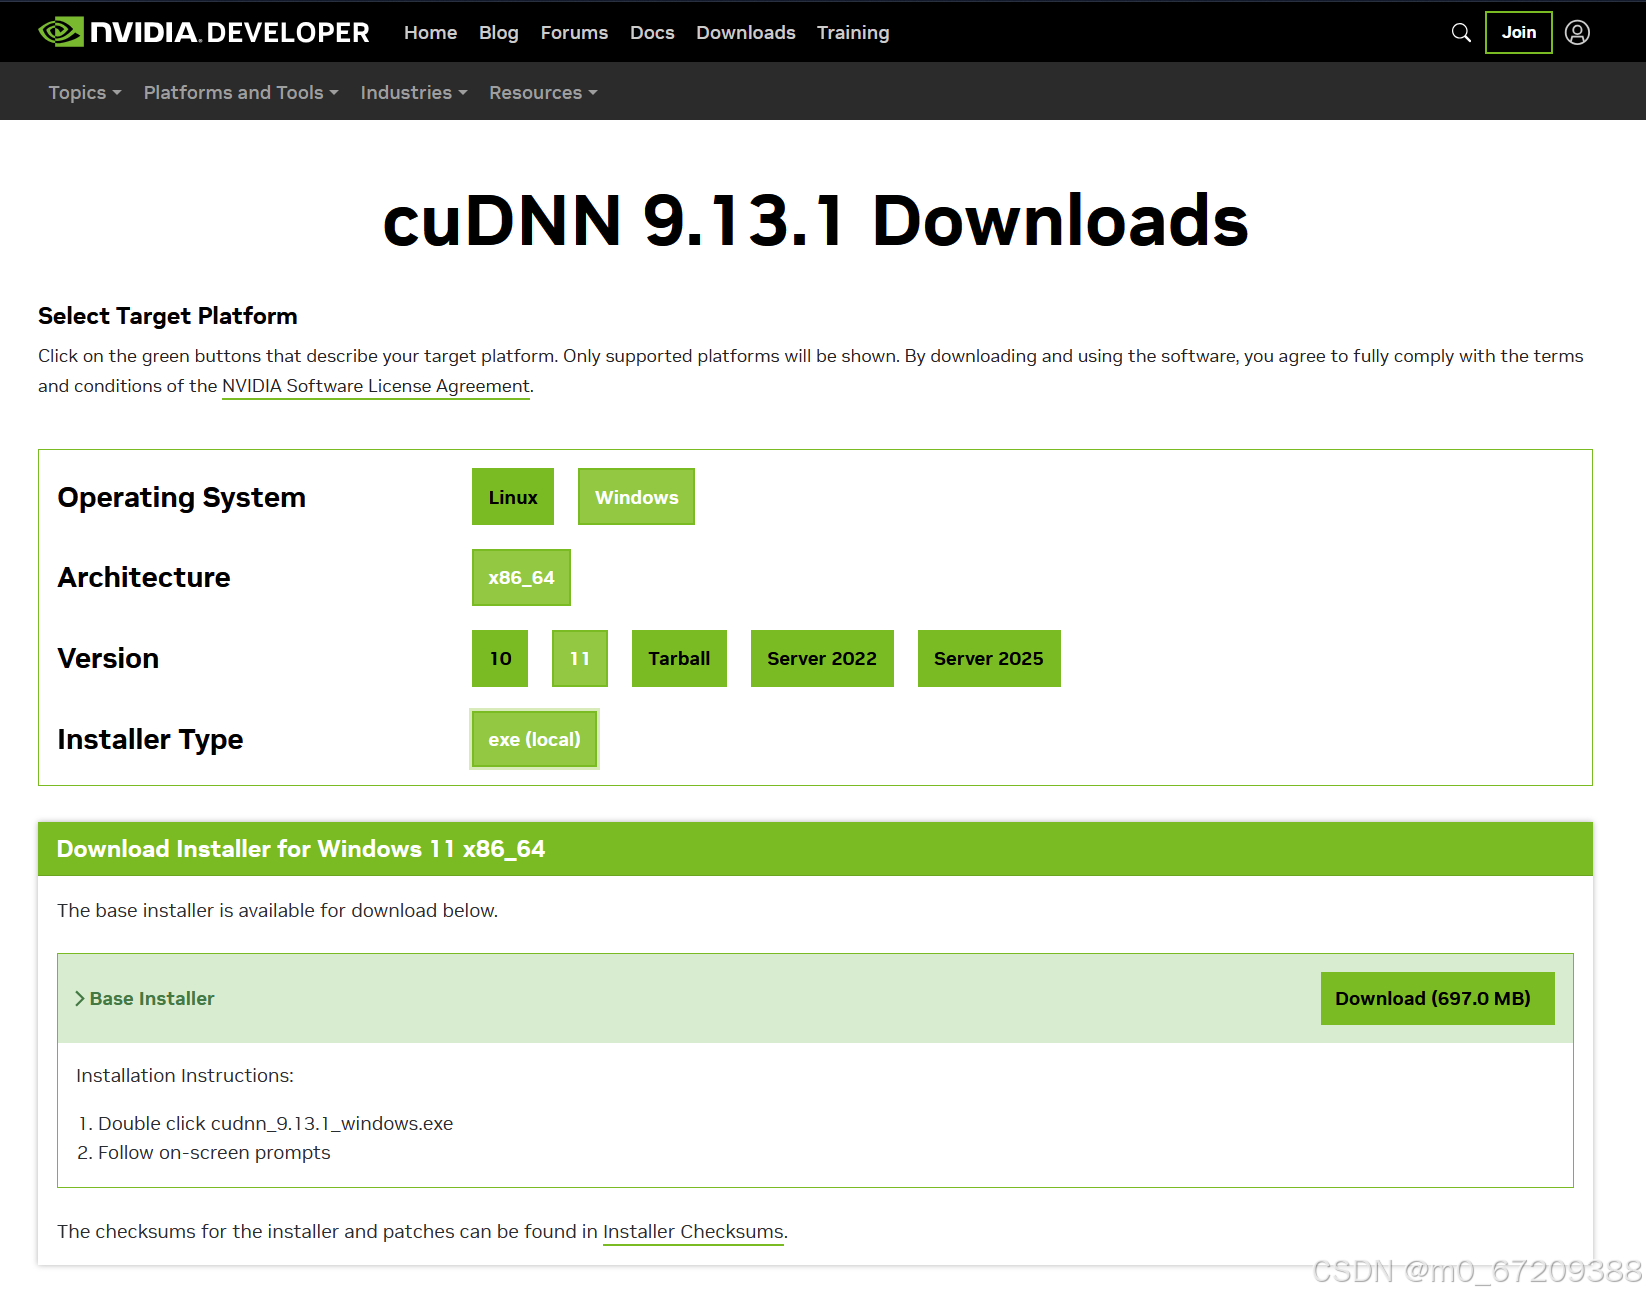Select the x86_64 architecture option
The image size is (1646, 1299).
tap(521, 577)
